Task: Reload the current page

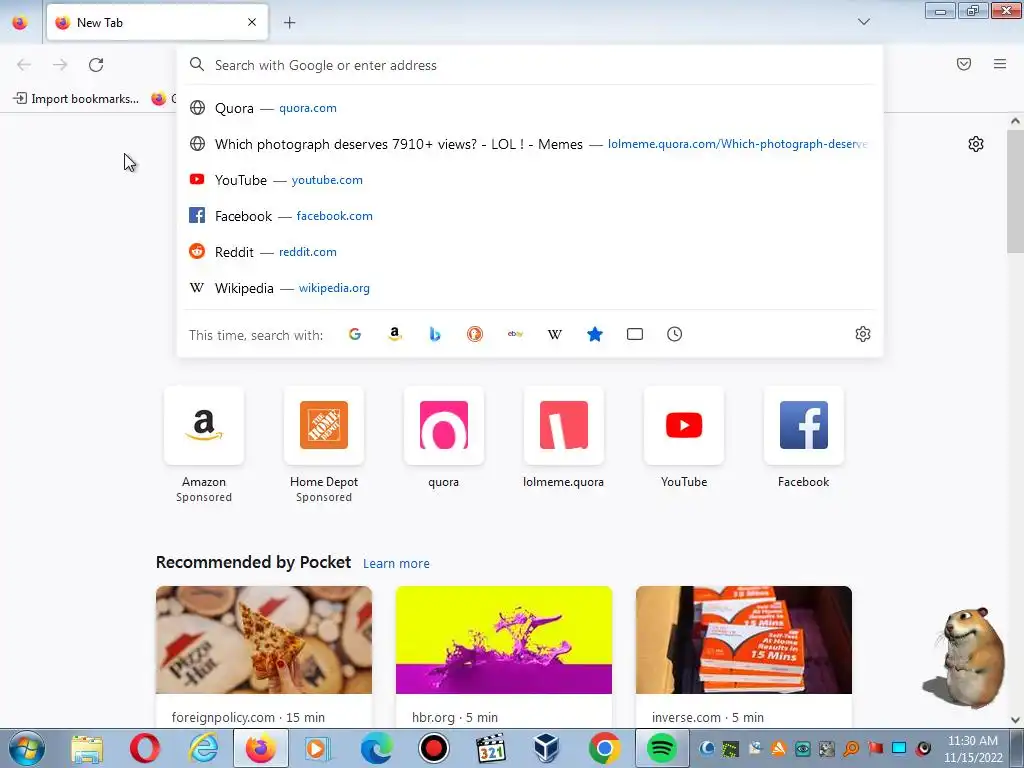Action: click(x=96, y=65)
